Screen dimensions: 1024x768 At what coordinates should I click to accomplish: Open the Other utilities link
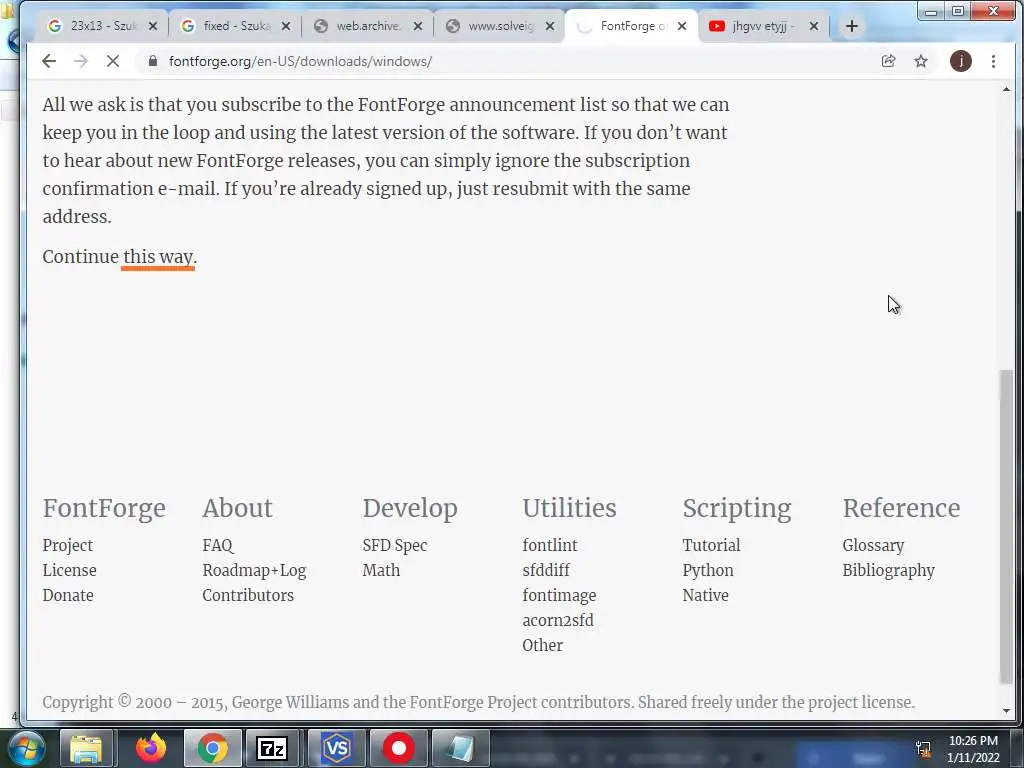coord(543,645)
